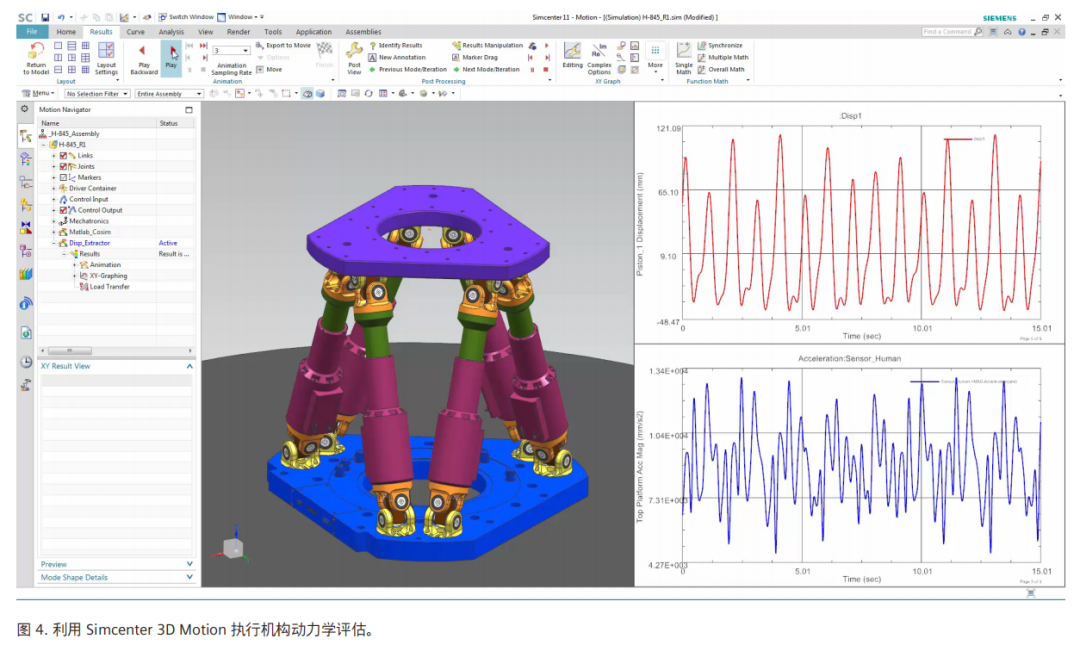Screen dimensions: 1080x645
Task: Open Complex Options
Action: click(x=599, y=58)
